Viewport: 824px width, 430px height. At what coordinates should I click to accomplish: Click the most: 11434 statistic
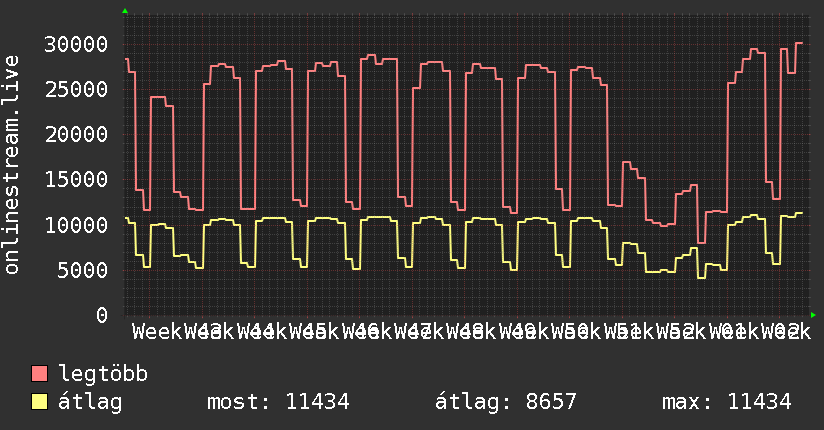[x=278, y=402]
